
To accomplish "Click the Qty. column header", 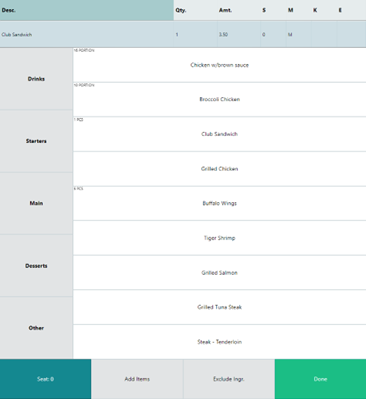I will point(195,10).
